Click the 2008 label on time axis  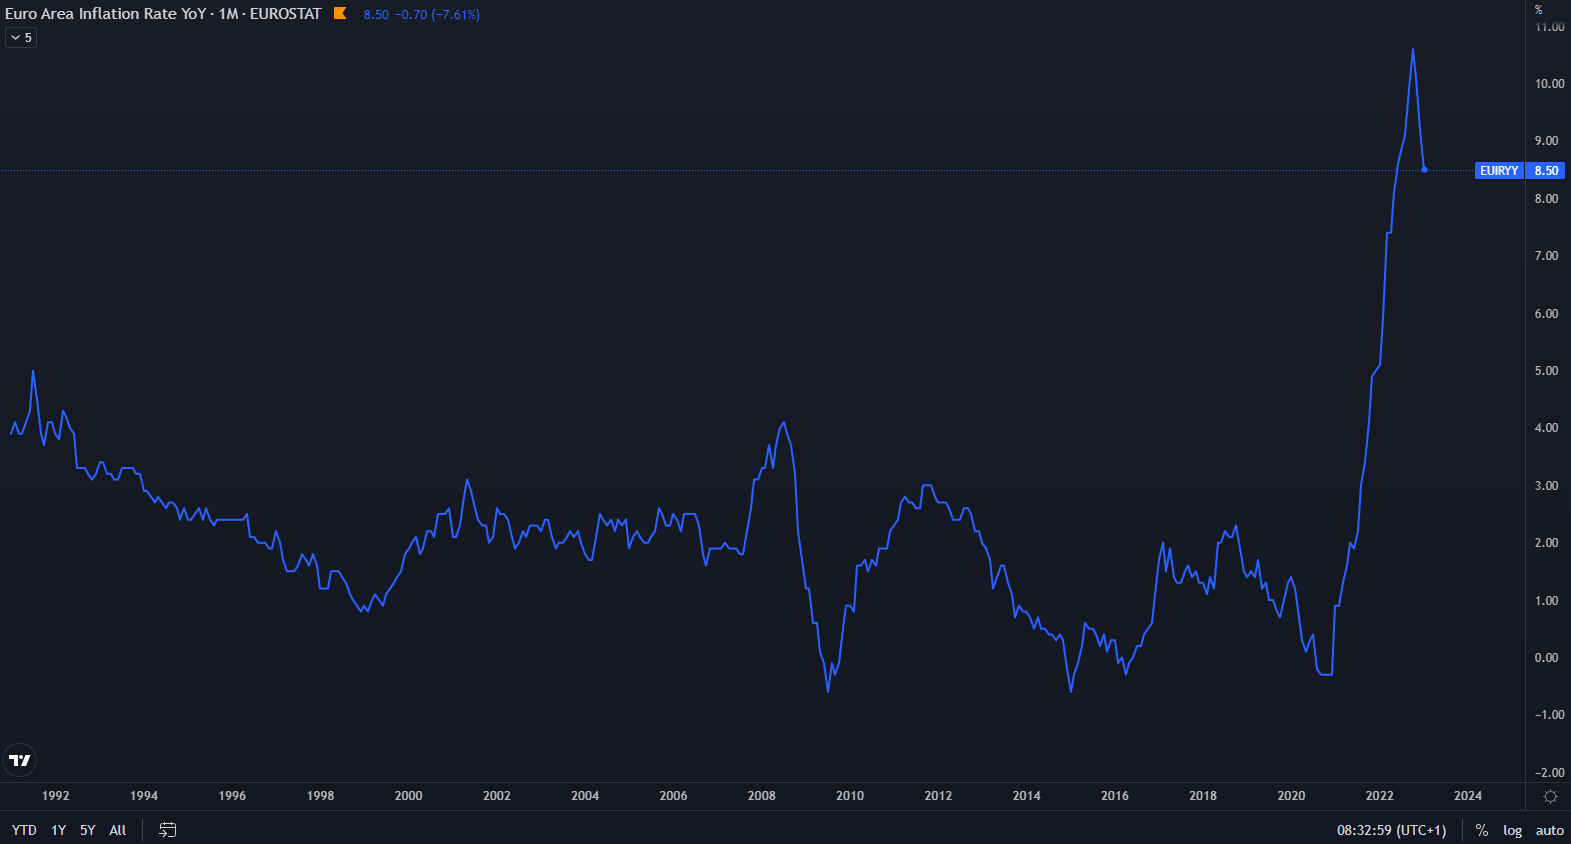click(761, 796)
